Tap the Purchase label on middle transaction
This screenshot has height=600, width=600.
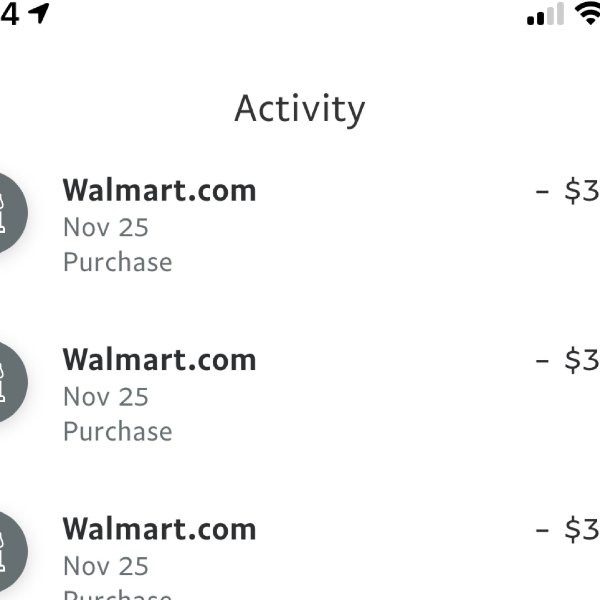pos(118,432)
